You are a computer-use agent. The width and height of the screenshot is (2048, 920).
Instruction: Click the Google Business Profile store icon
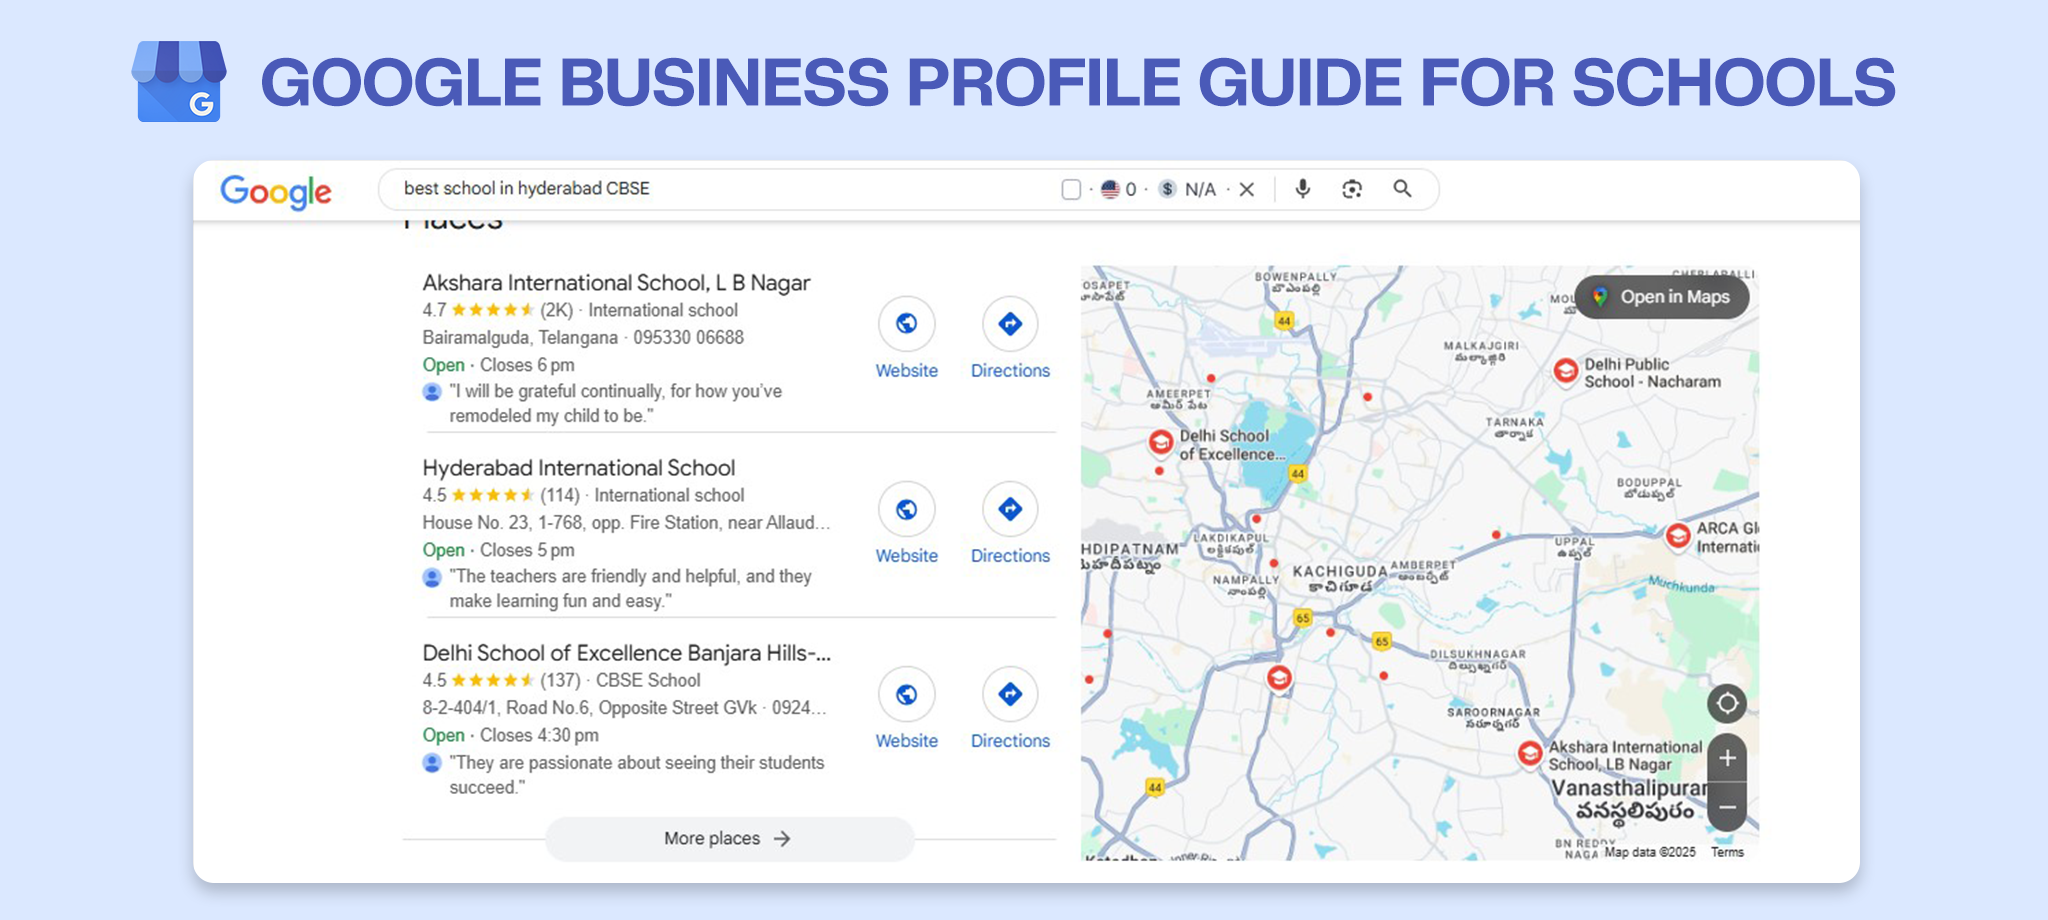pyautogui.click(x=179, y=82)
